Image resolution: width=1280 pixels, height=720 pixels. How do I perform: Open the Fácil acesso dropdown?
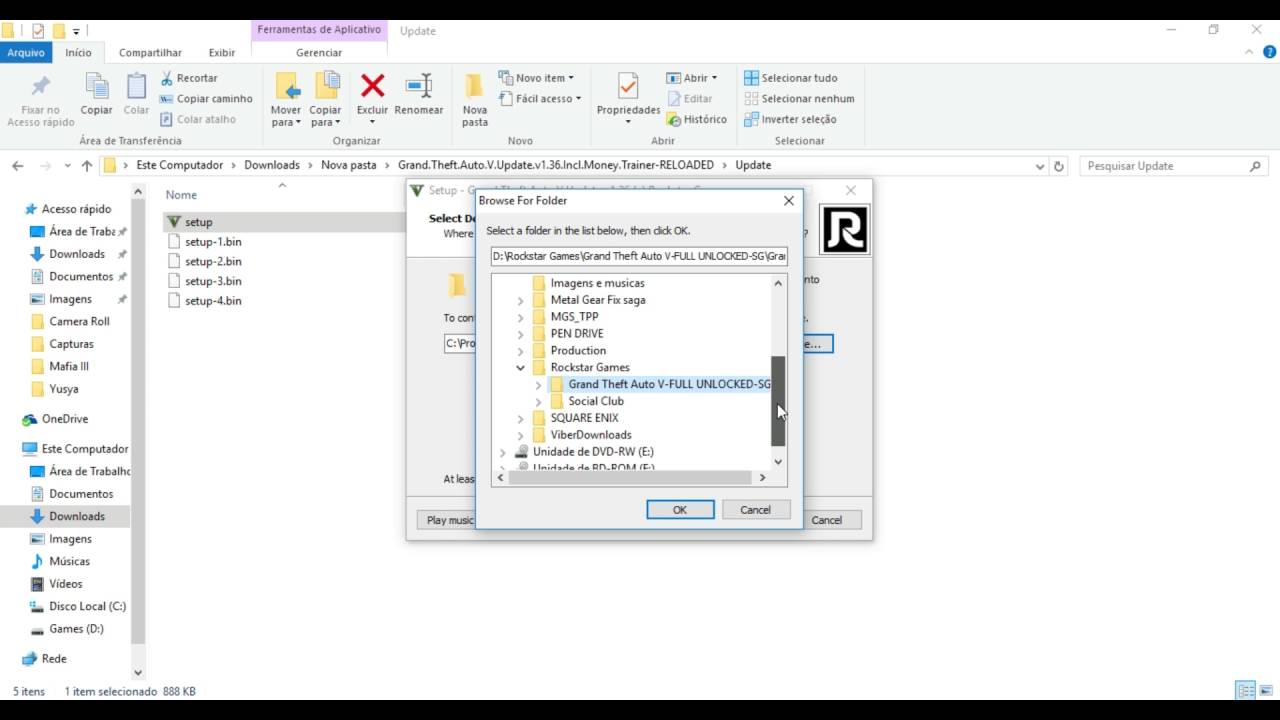click(x=539, y=99)
